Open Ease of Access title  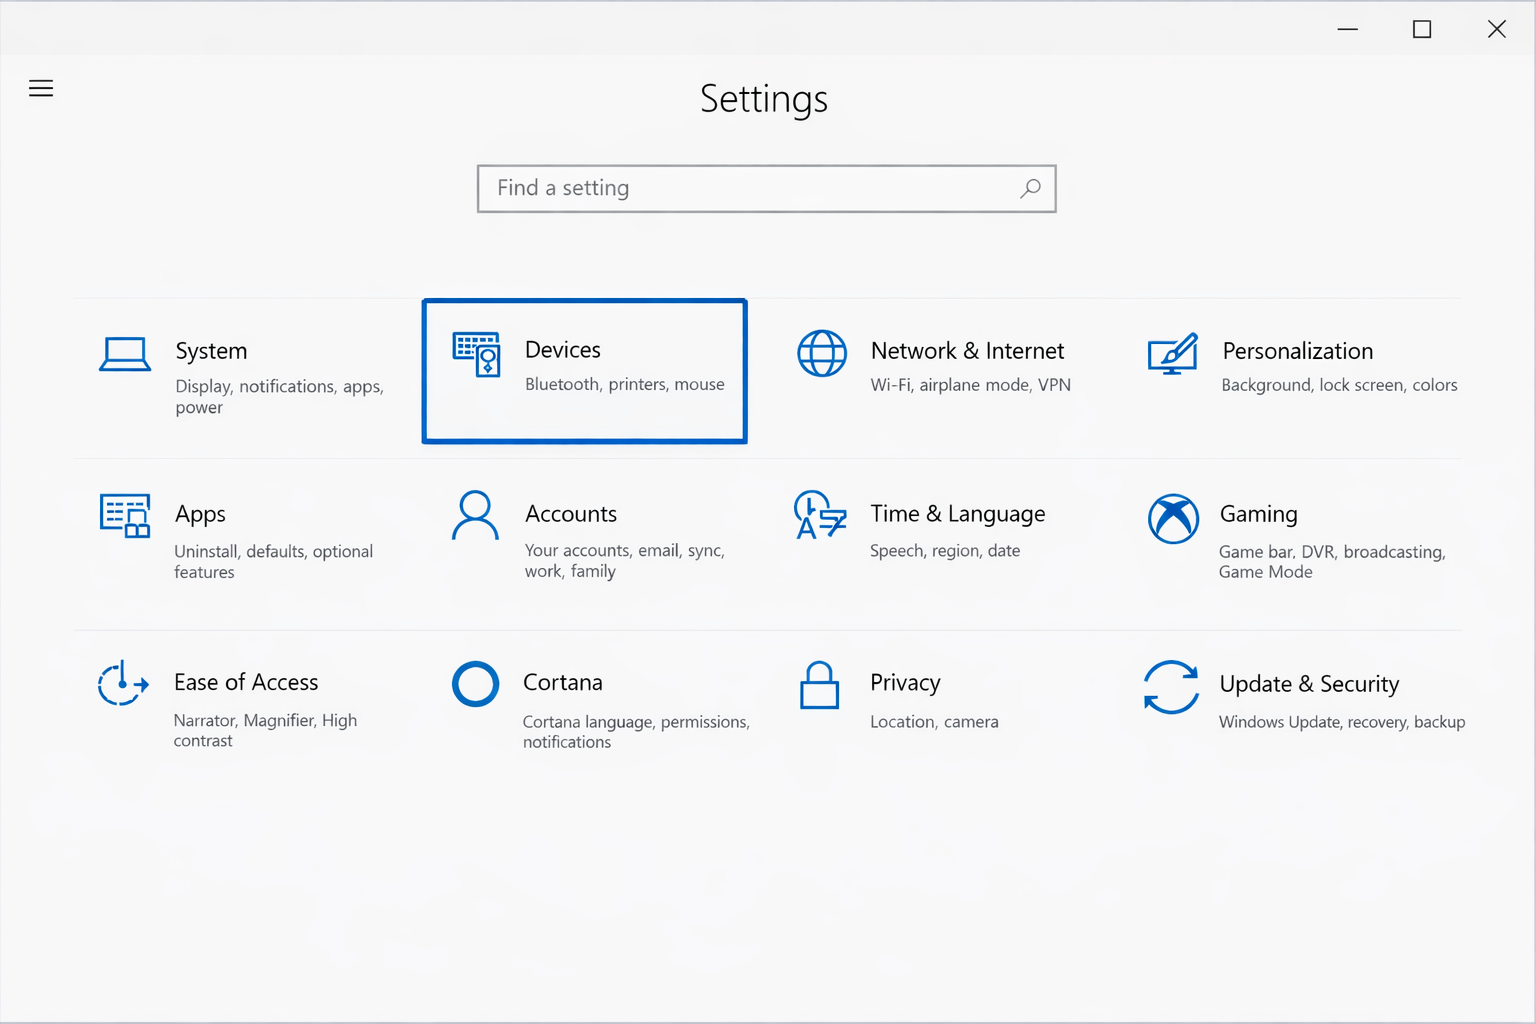(x=246, y=682)
